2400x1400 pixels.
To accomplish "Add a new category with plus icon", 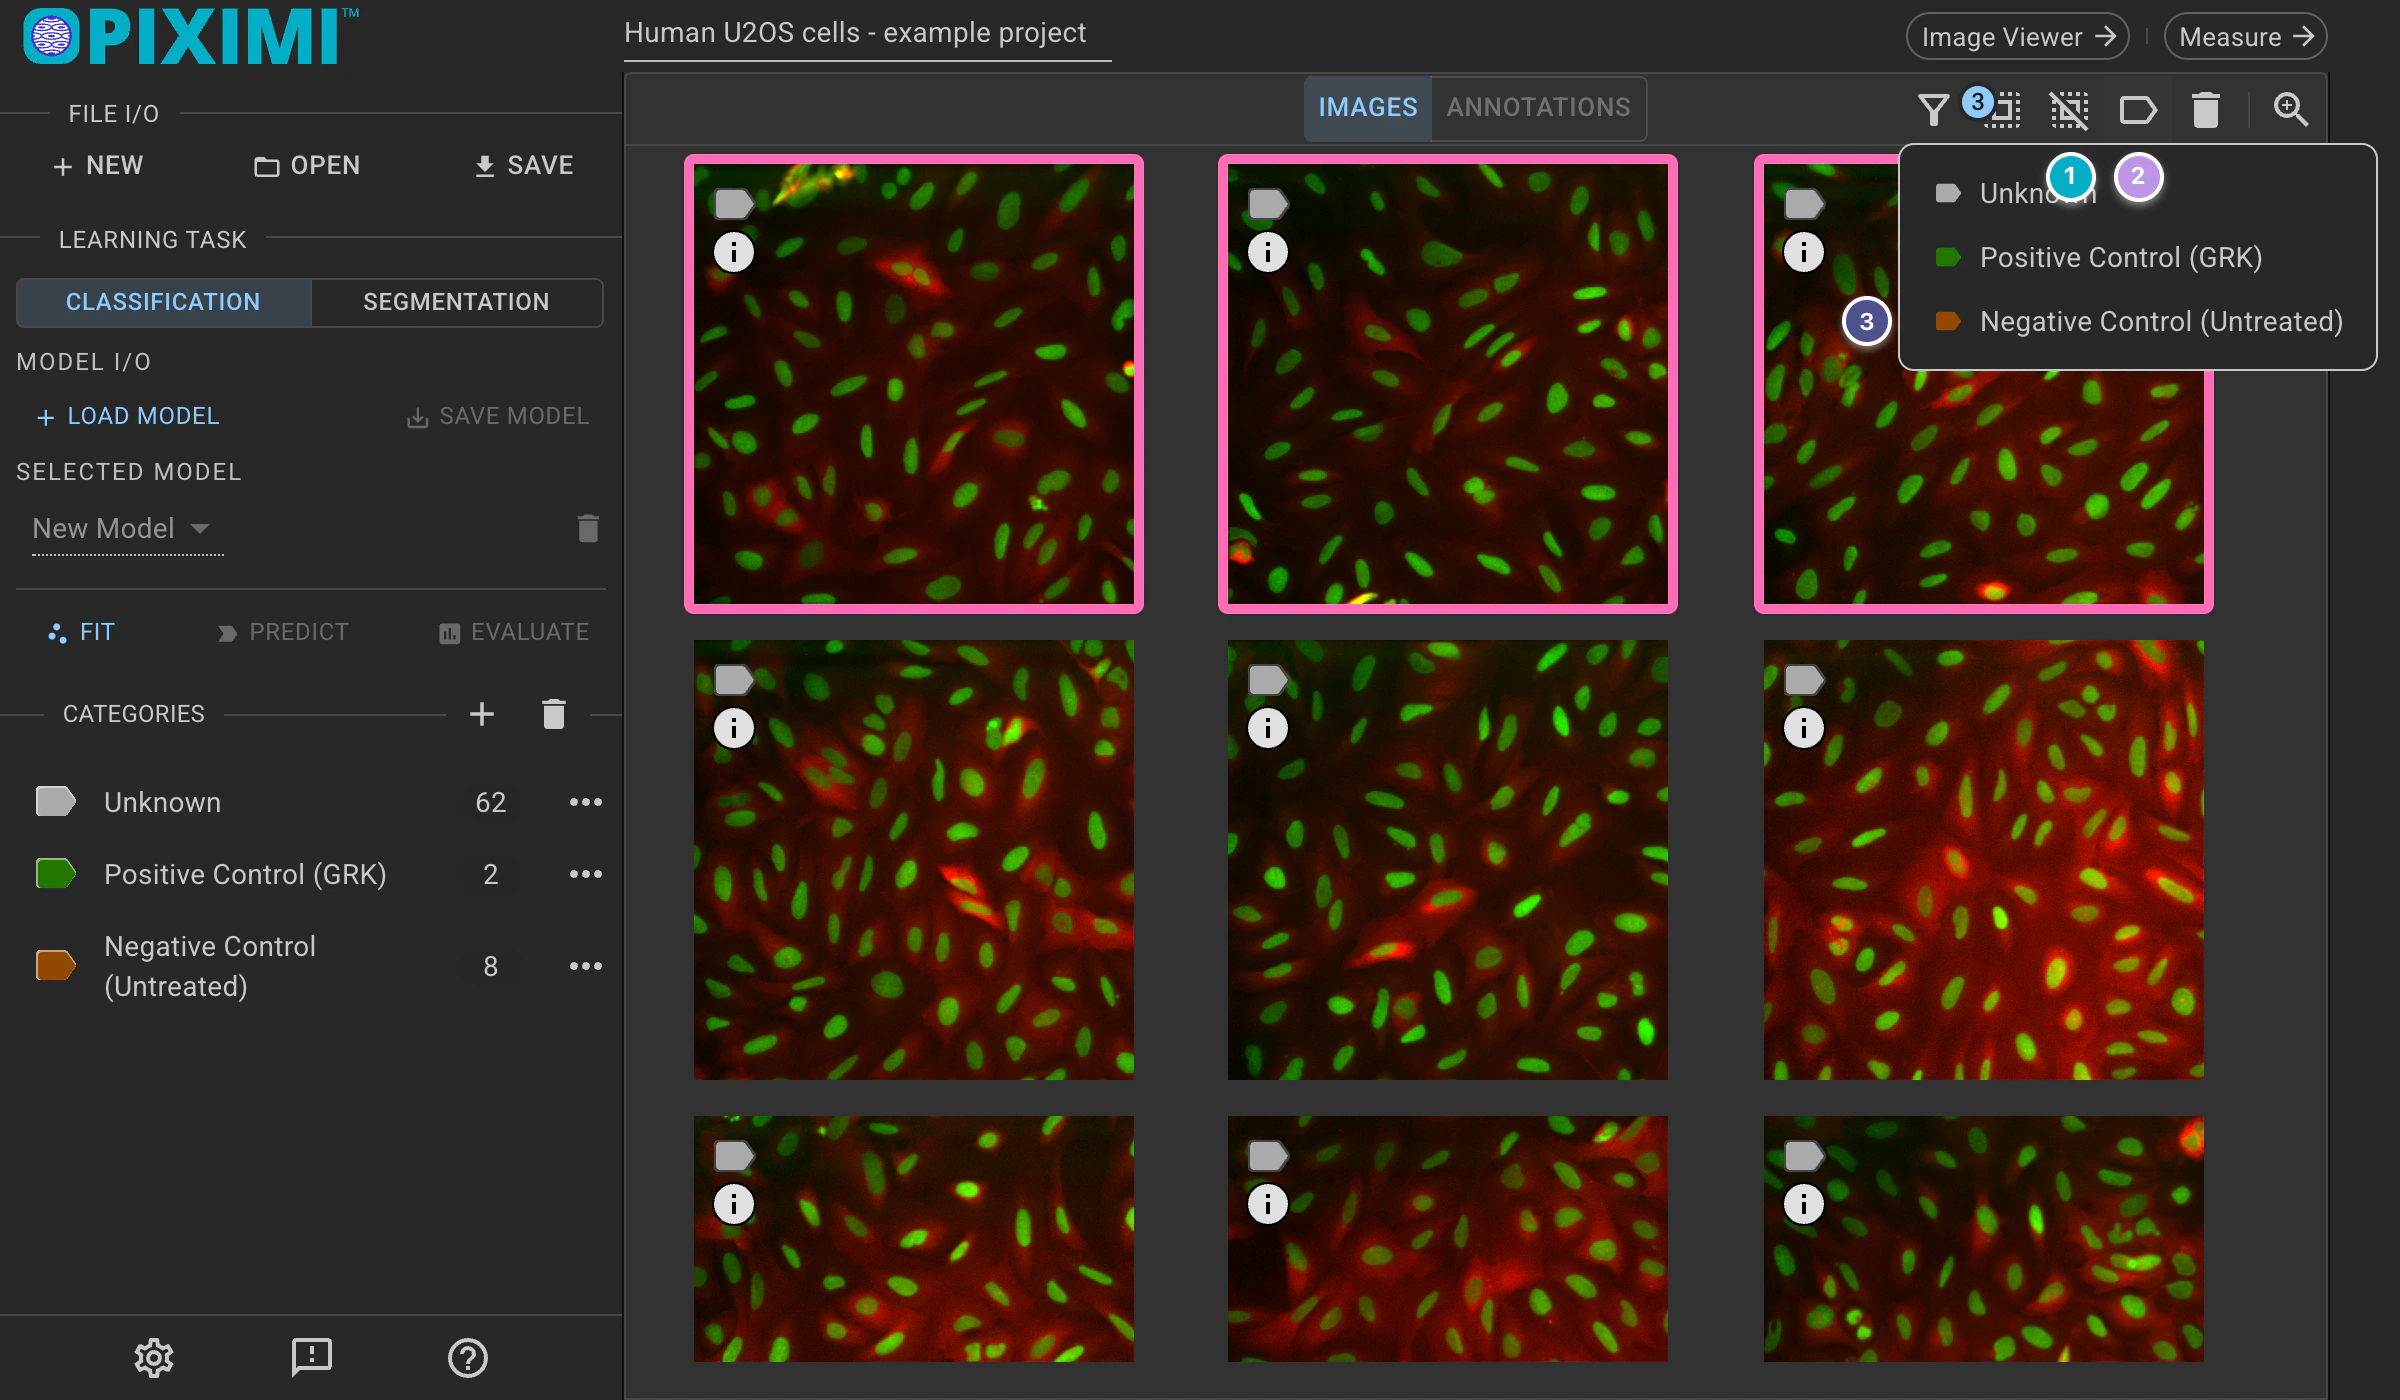I will tap(482, 714).
